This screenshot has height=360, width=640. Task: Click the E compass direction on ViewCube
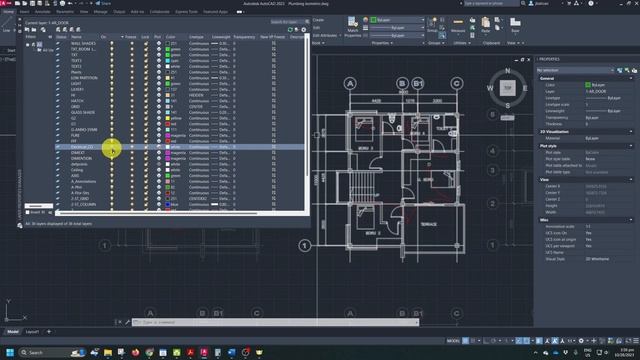click(525, 88)
